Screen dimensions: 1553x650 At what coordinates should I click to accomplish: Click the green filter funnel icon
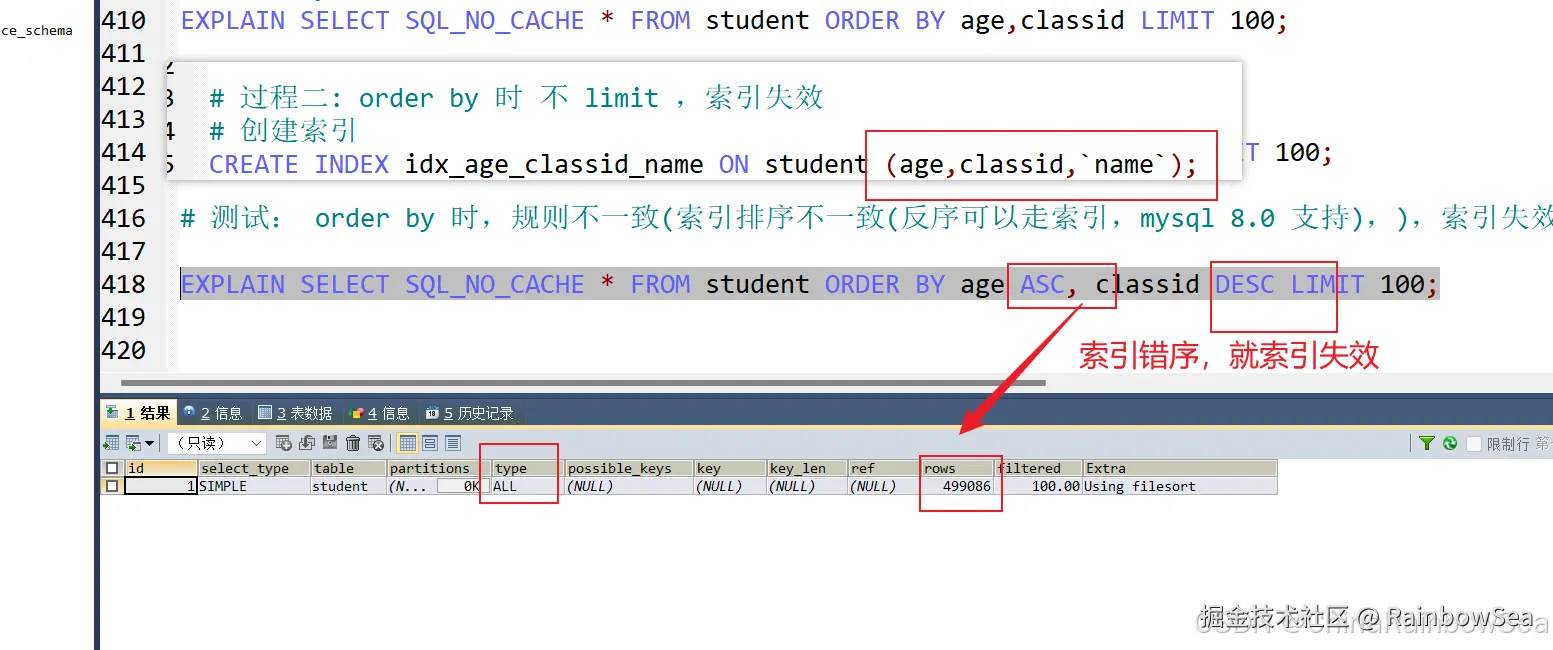(1427, 443)
